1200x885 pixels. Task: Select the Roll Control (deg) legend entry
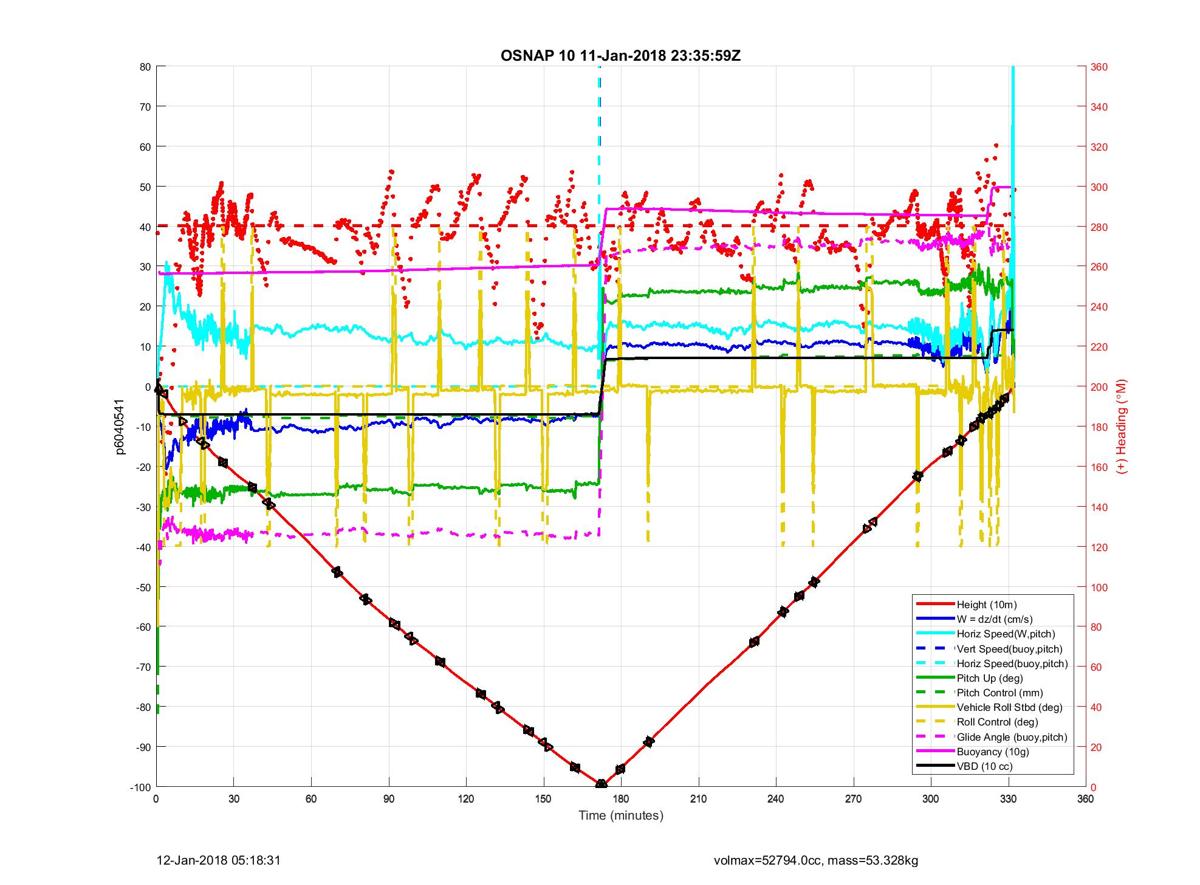point(997,722)
